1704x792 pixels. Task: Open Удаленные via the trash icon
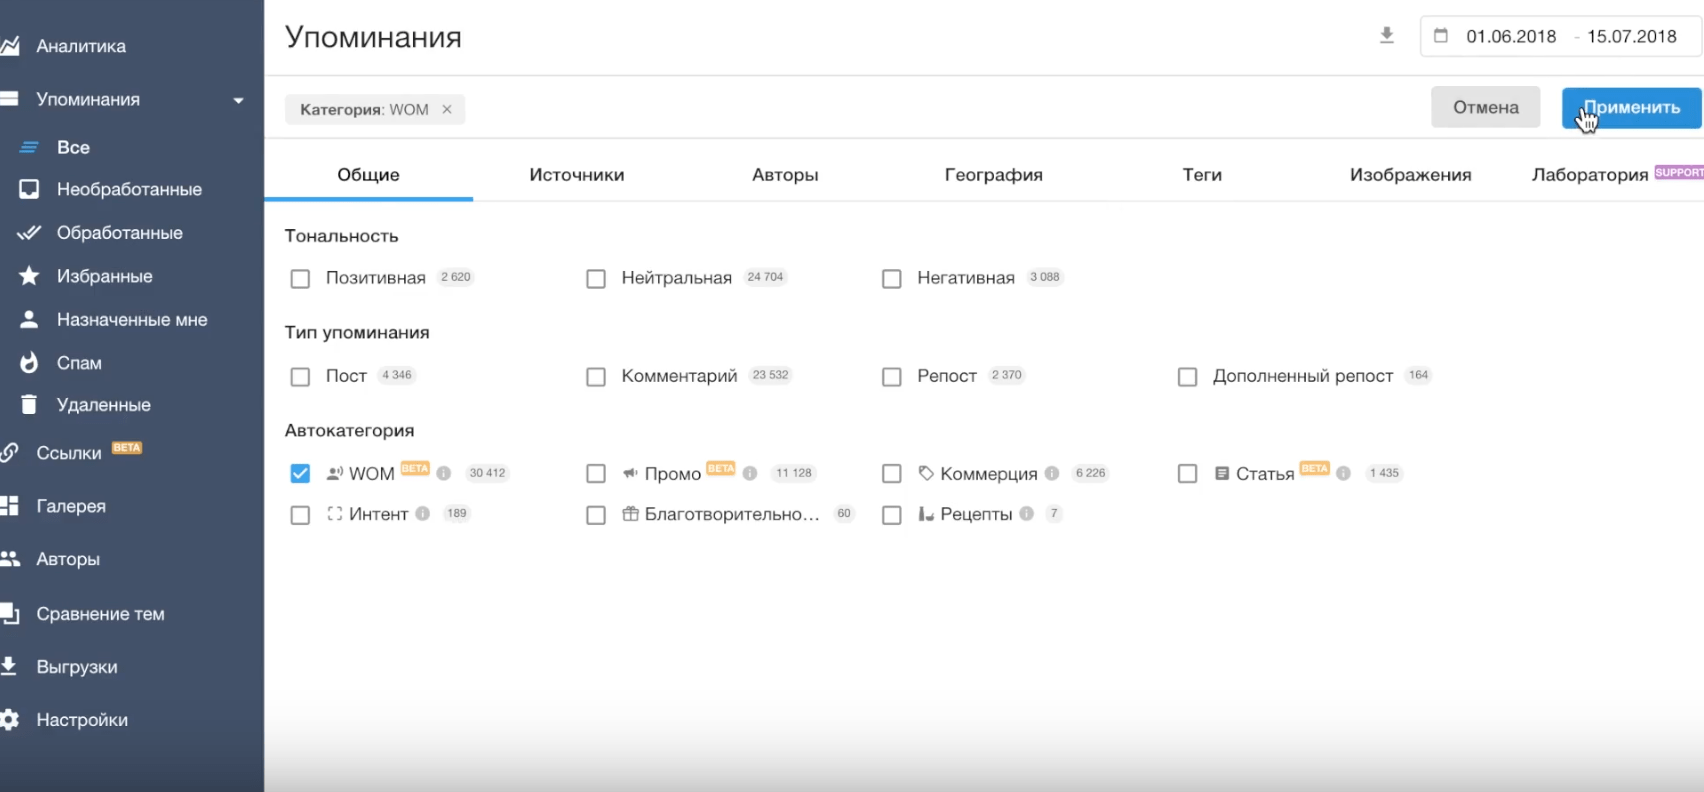(x=29, y=405)
